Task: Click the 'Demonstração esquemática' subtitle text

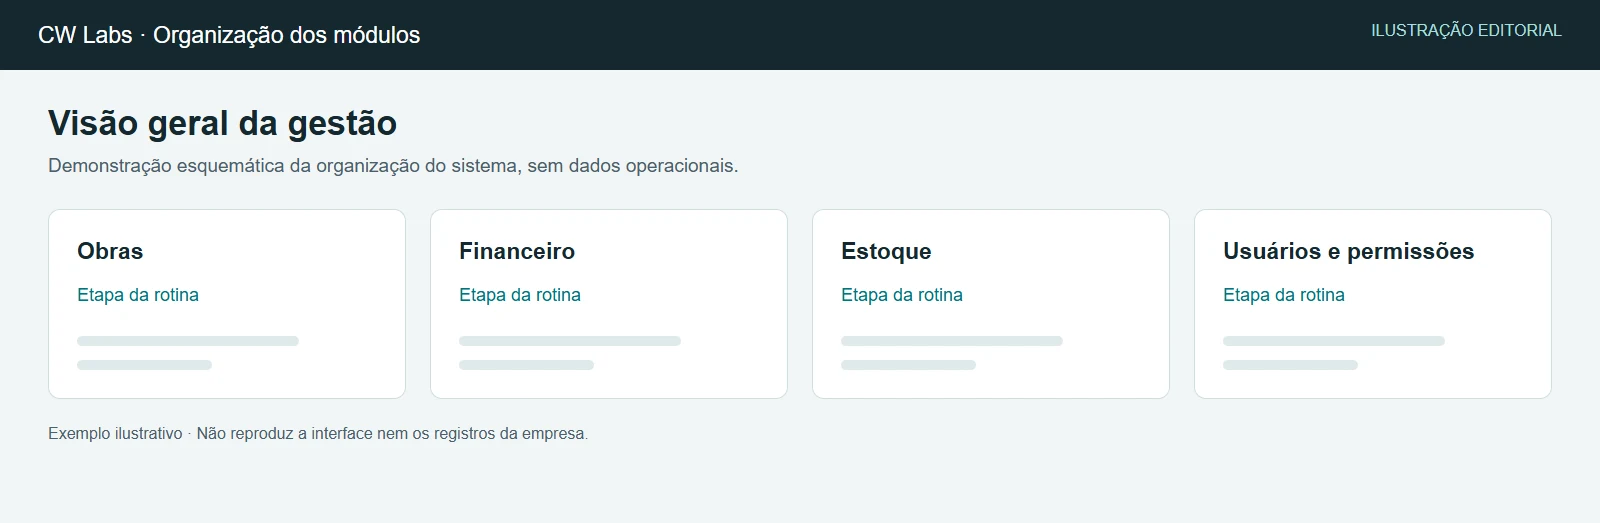Action: point(393,166)
